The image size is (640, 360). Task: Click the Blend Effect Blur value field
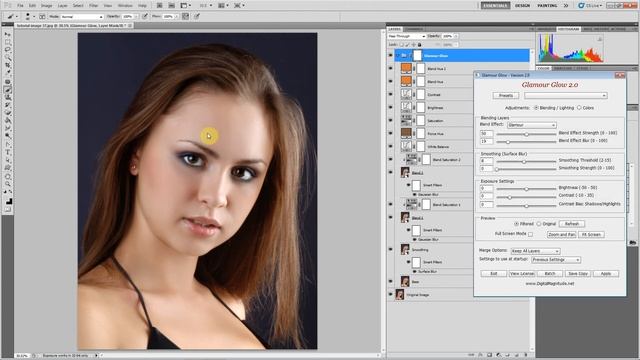tap(487, 141)
